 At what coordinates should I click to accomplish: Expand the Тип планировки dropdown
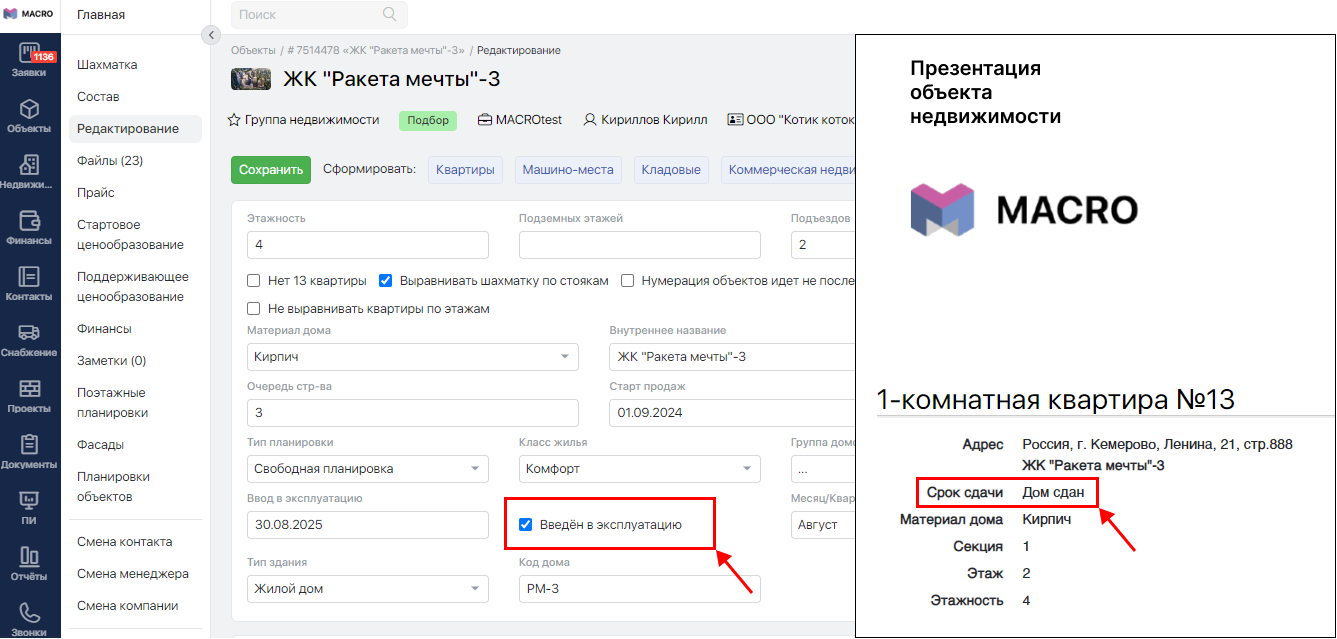tap(367, 469)
